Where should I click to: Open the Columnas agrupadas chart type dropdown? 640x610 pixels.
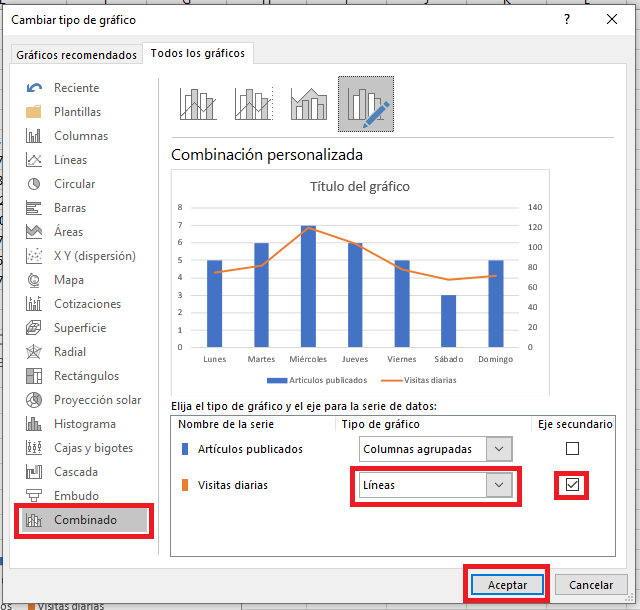(500, 449)
